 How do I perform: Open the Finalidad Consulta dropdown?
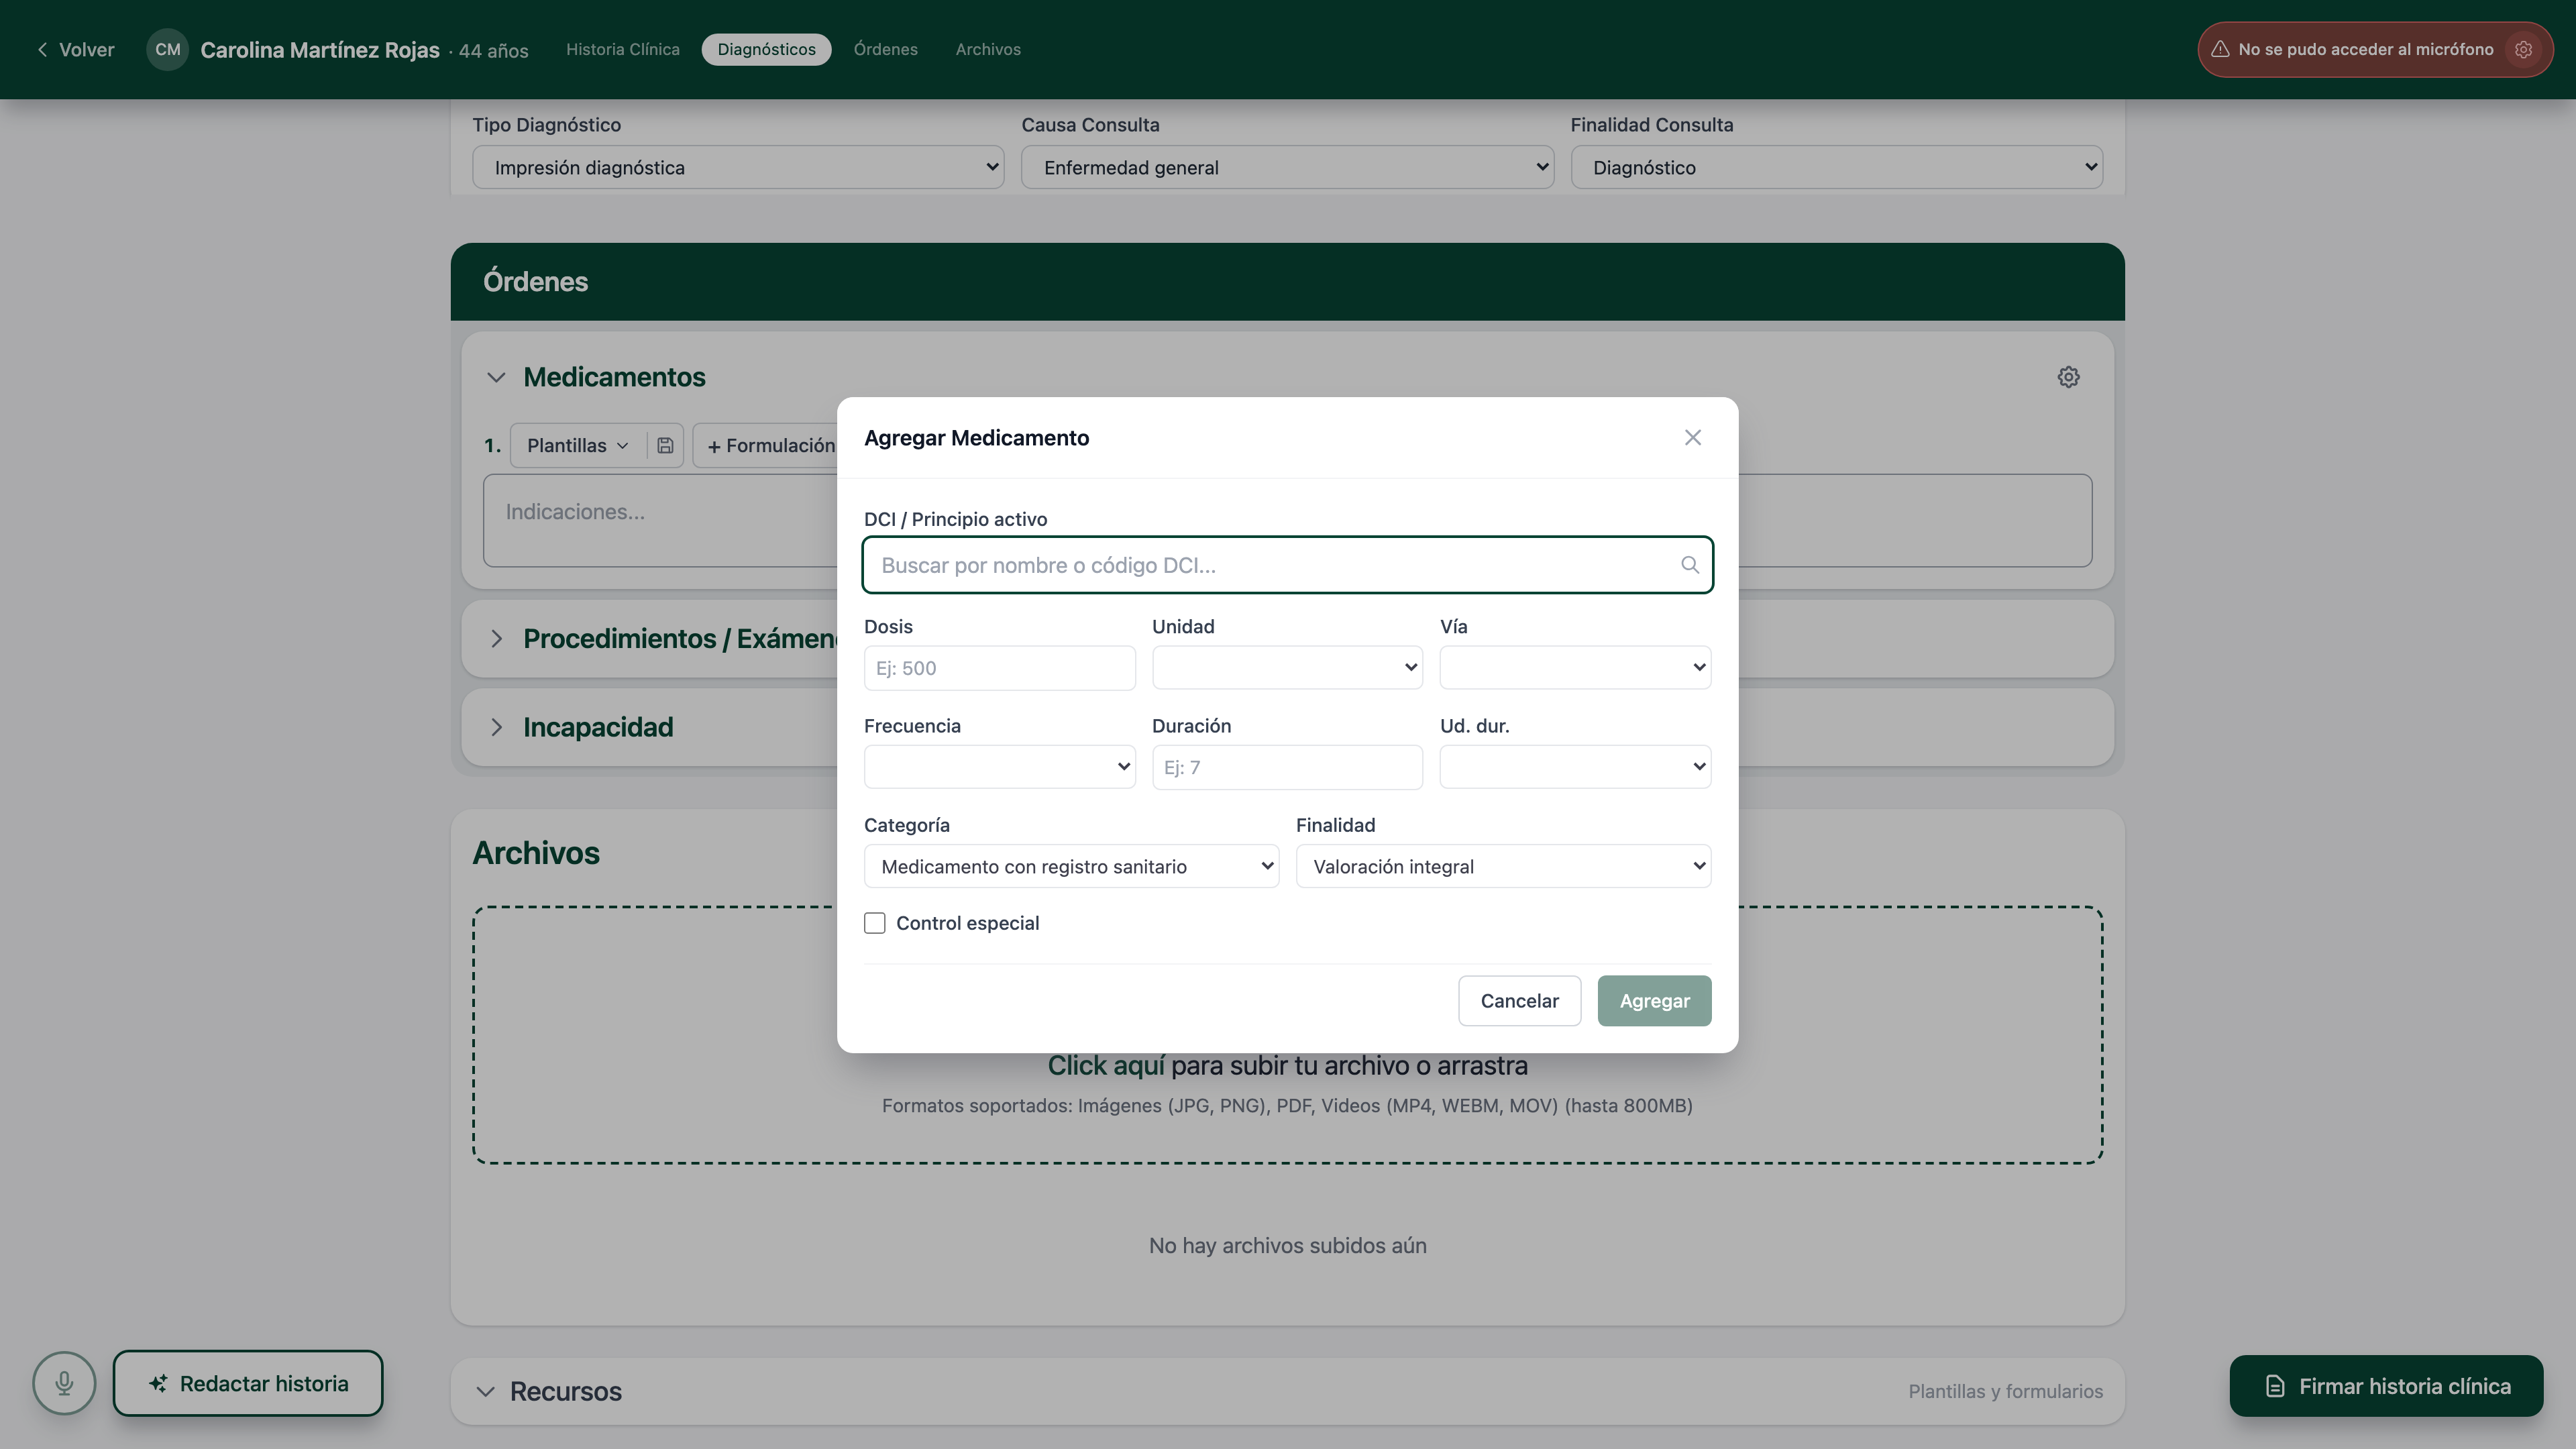[x=1836, y=167]
